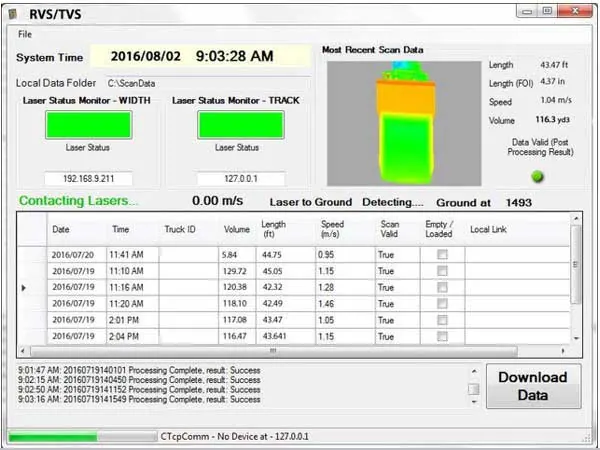Select speed cell 1.46
Screen dimensions: 600x450
[345, 304]
